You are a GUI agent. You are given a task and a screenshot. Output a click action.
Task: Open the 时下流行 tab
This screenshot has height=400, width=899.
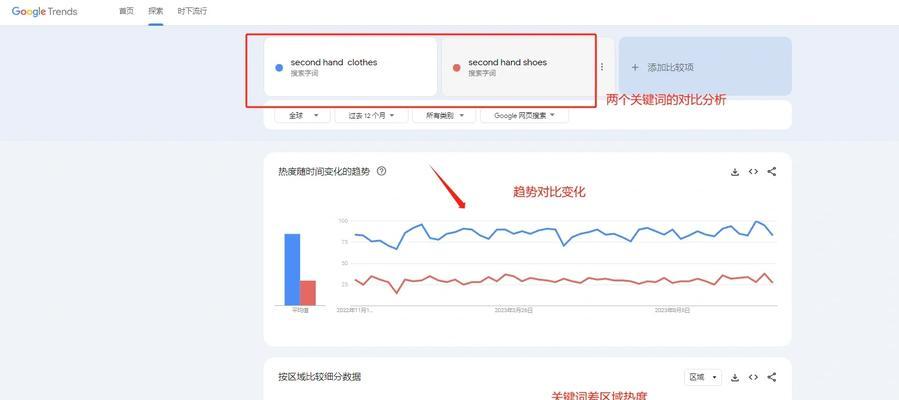click(192, 11)
